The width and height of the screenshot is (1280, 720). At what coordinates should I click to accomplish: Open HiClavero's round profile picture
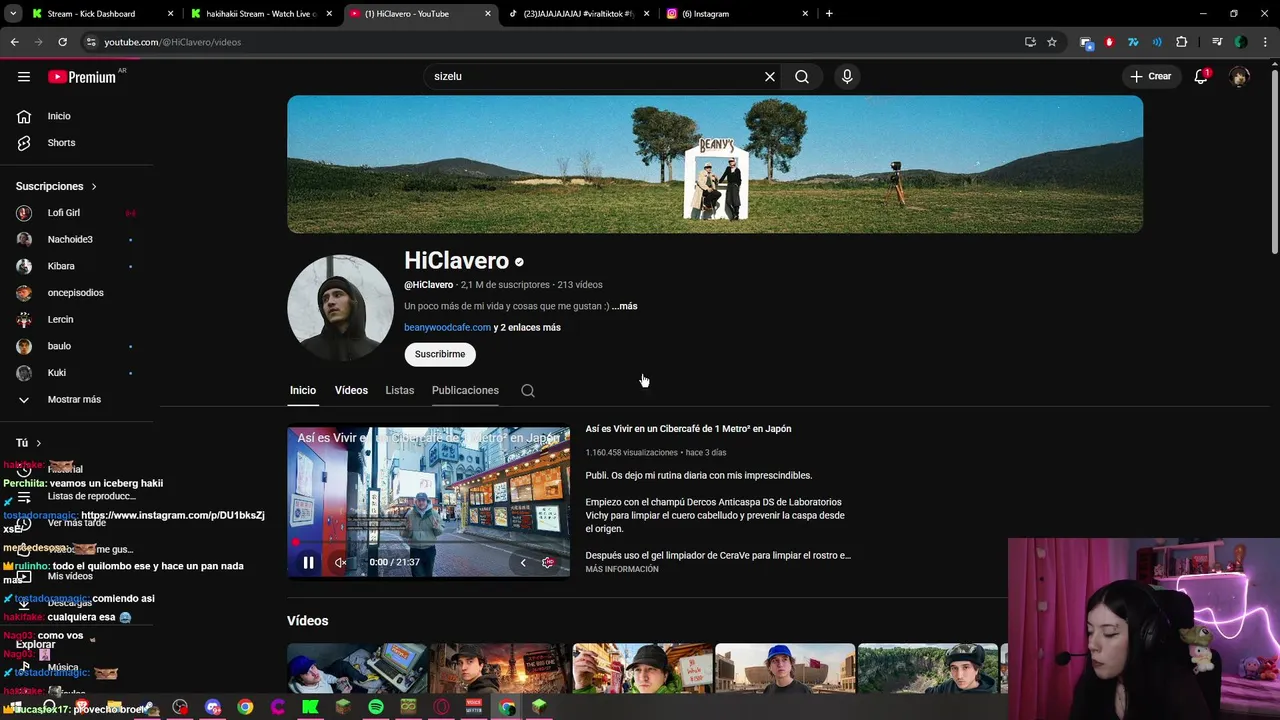340,307
